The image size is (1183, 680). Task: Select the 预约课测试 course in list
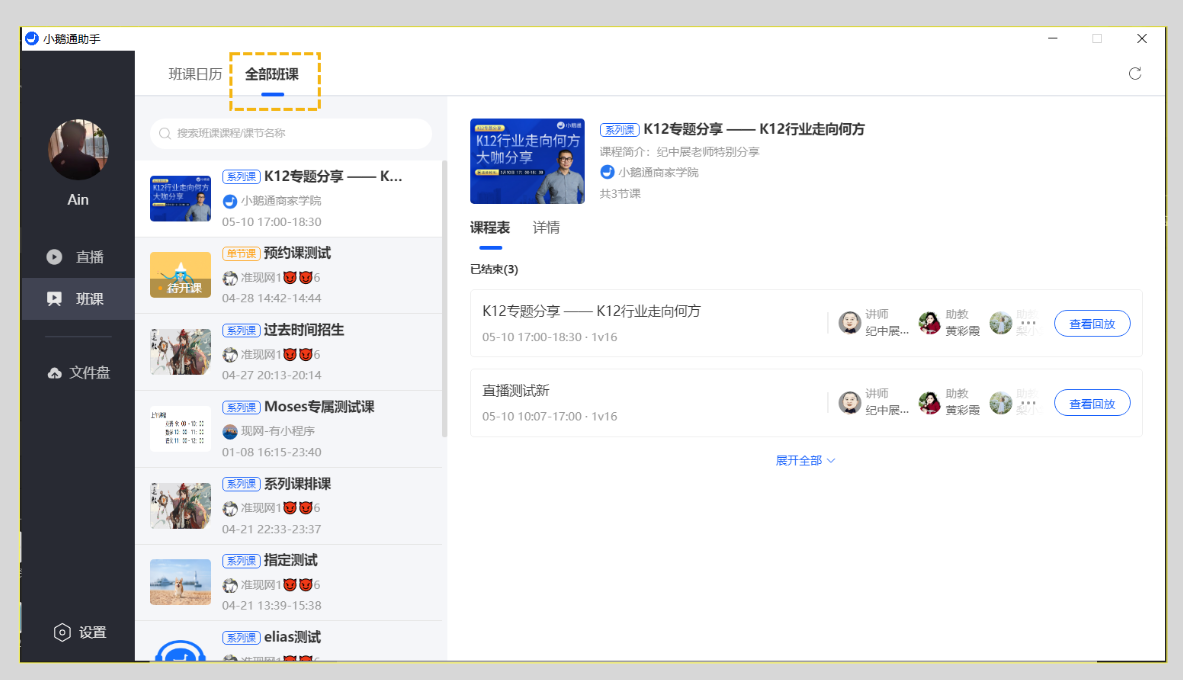tap(290, 275)
